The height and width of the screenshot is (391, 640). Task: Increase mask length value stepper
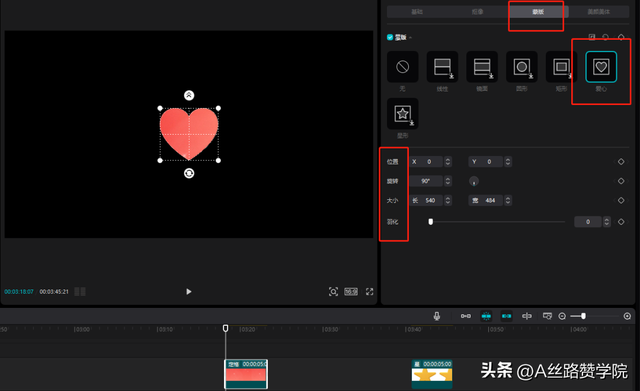[x=448, y=198]
